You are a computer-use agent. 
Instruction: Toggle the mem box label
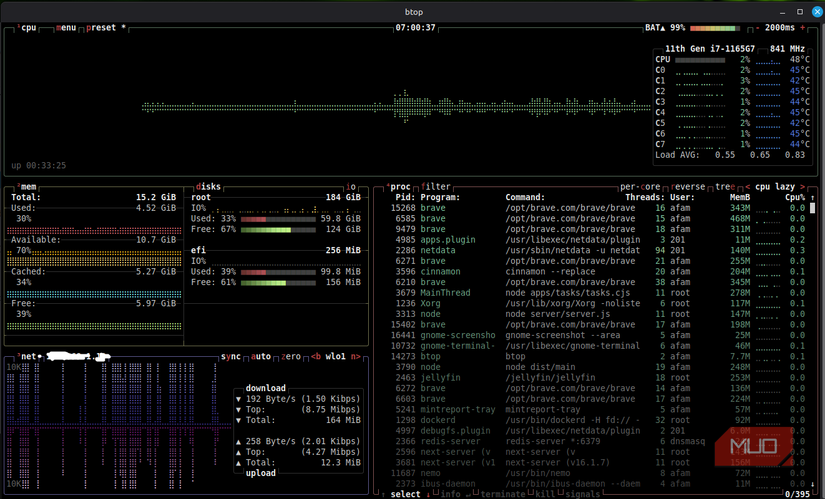27,187
